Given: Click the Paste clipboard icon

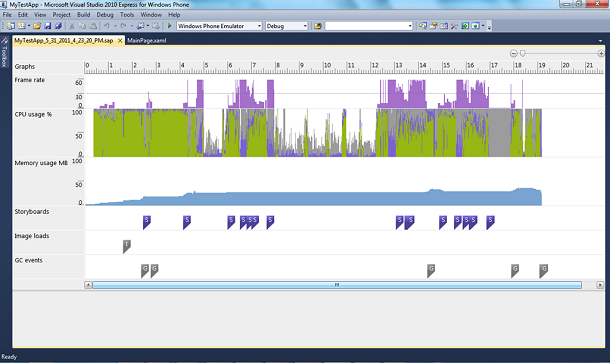Looking at the screenshot, I should point(93,26).
